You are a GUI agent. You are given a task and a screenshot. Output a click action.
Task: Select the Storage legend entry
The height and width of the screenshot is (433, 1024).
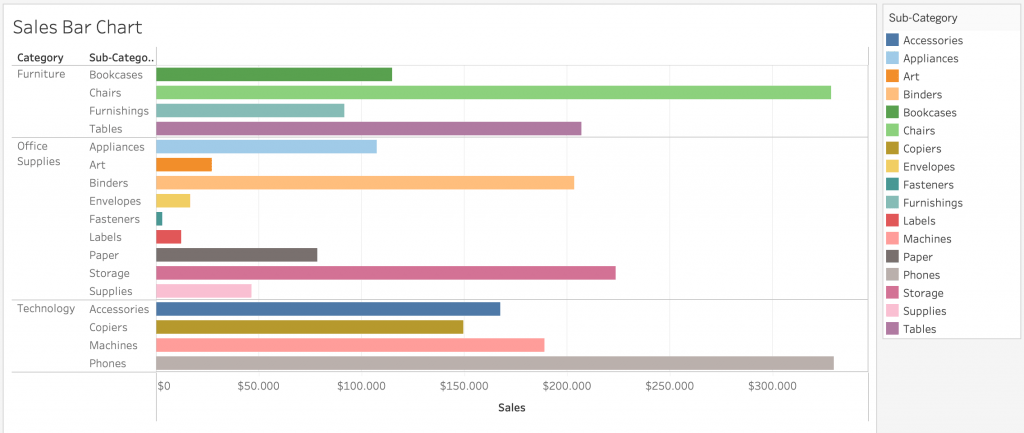(x=922, y=293)
